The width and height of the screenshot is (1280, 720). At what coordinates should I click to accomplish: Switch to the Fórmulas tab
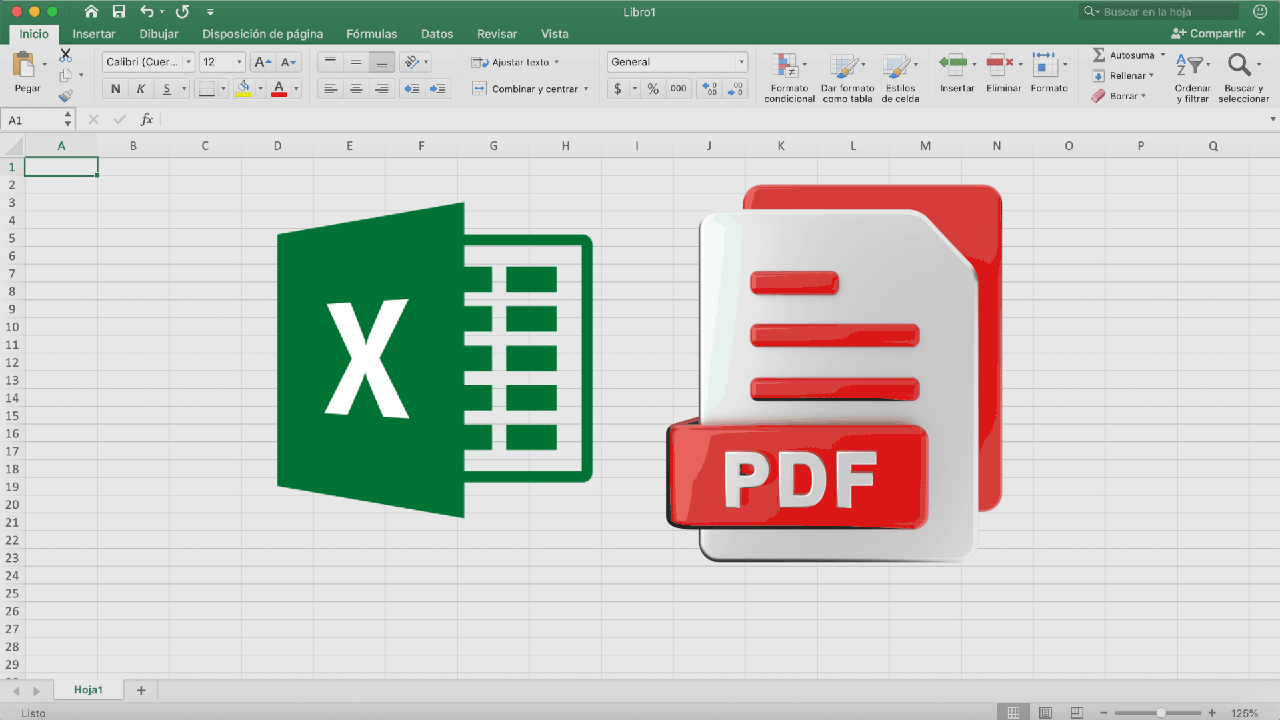click(x=372, y=34)
